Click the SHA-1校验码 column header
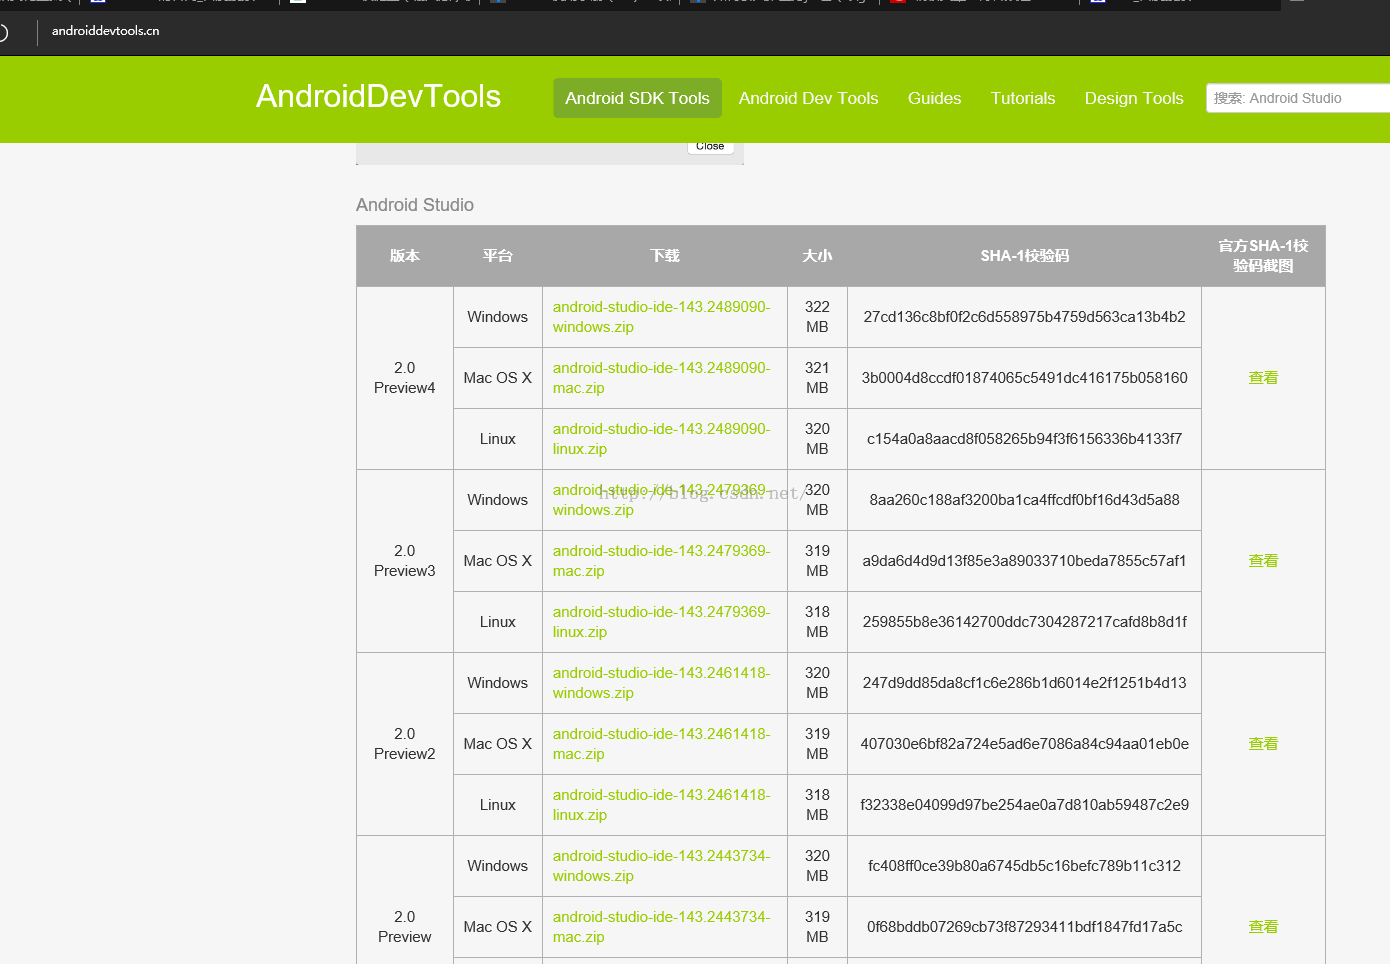This screenshot has width=1390, height=964. pos(1025,256)
